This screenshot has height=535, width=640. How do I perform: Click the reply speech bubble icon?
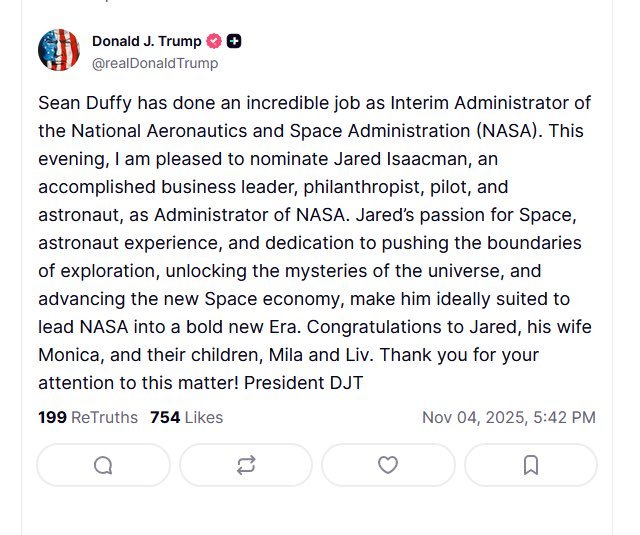(103, 465)
